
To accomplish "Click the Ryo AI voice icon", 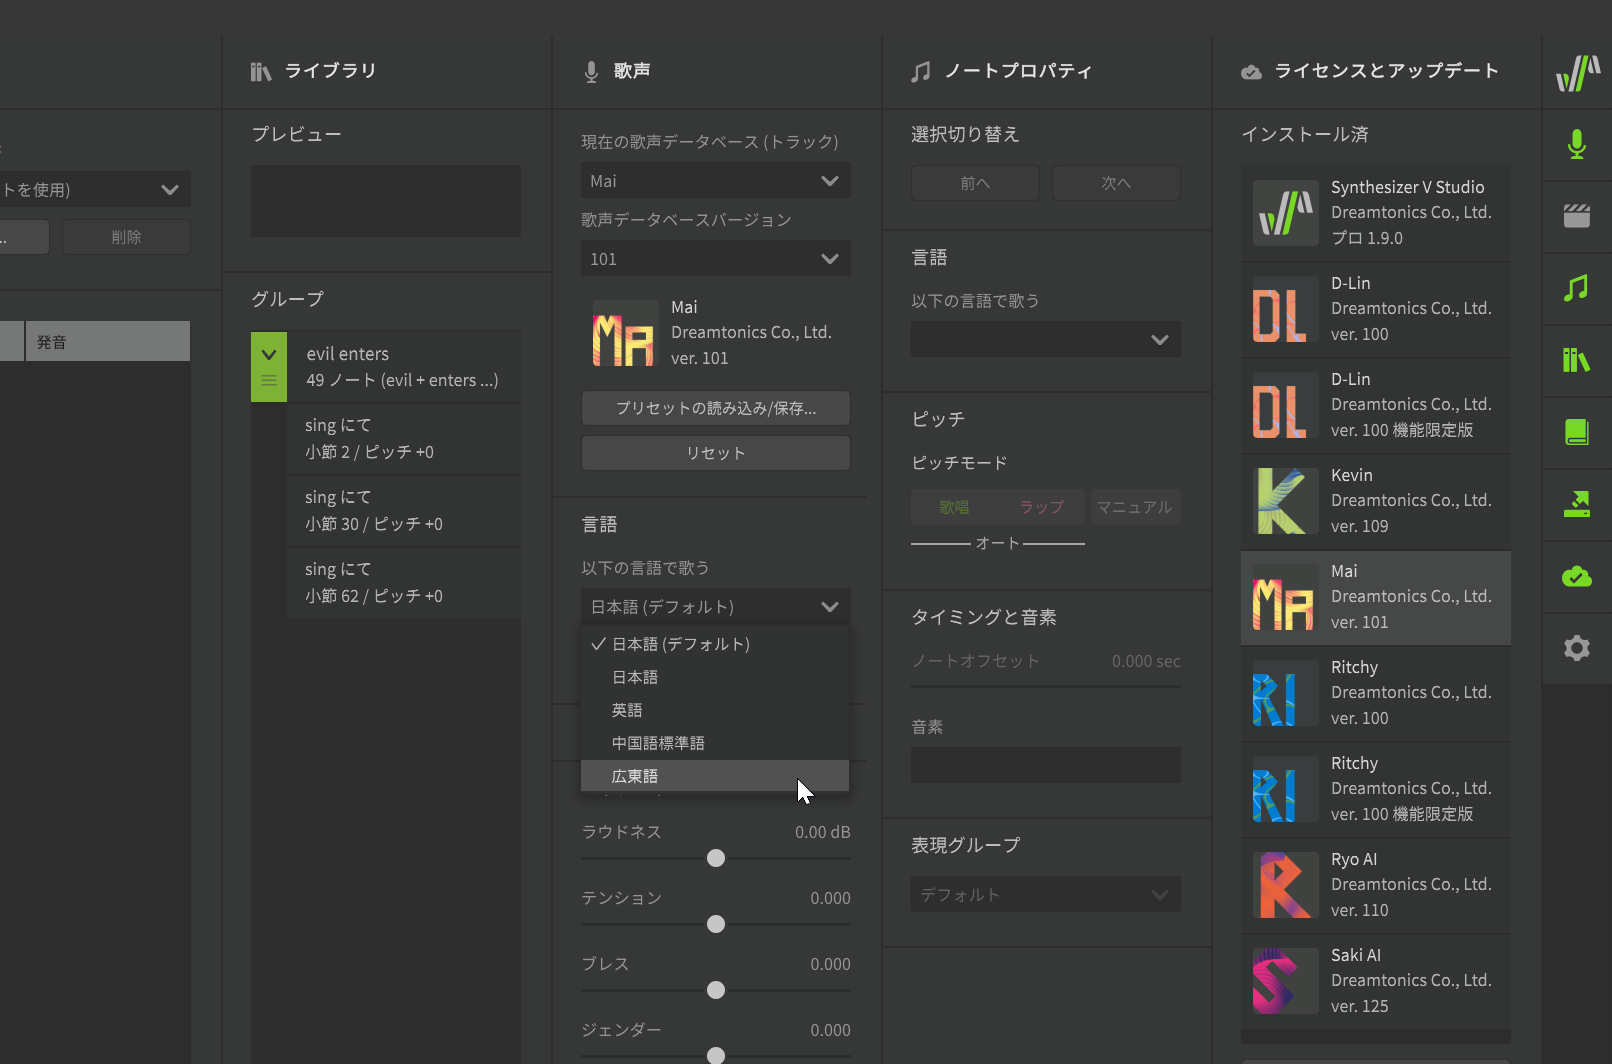I will pos(1285,885).
